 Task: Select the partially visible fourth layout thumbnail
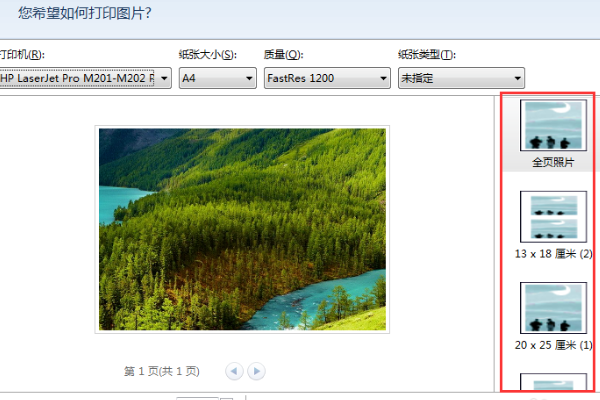[553, 381]
